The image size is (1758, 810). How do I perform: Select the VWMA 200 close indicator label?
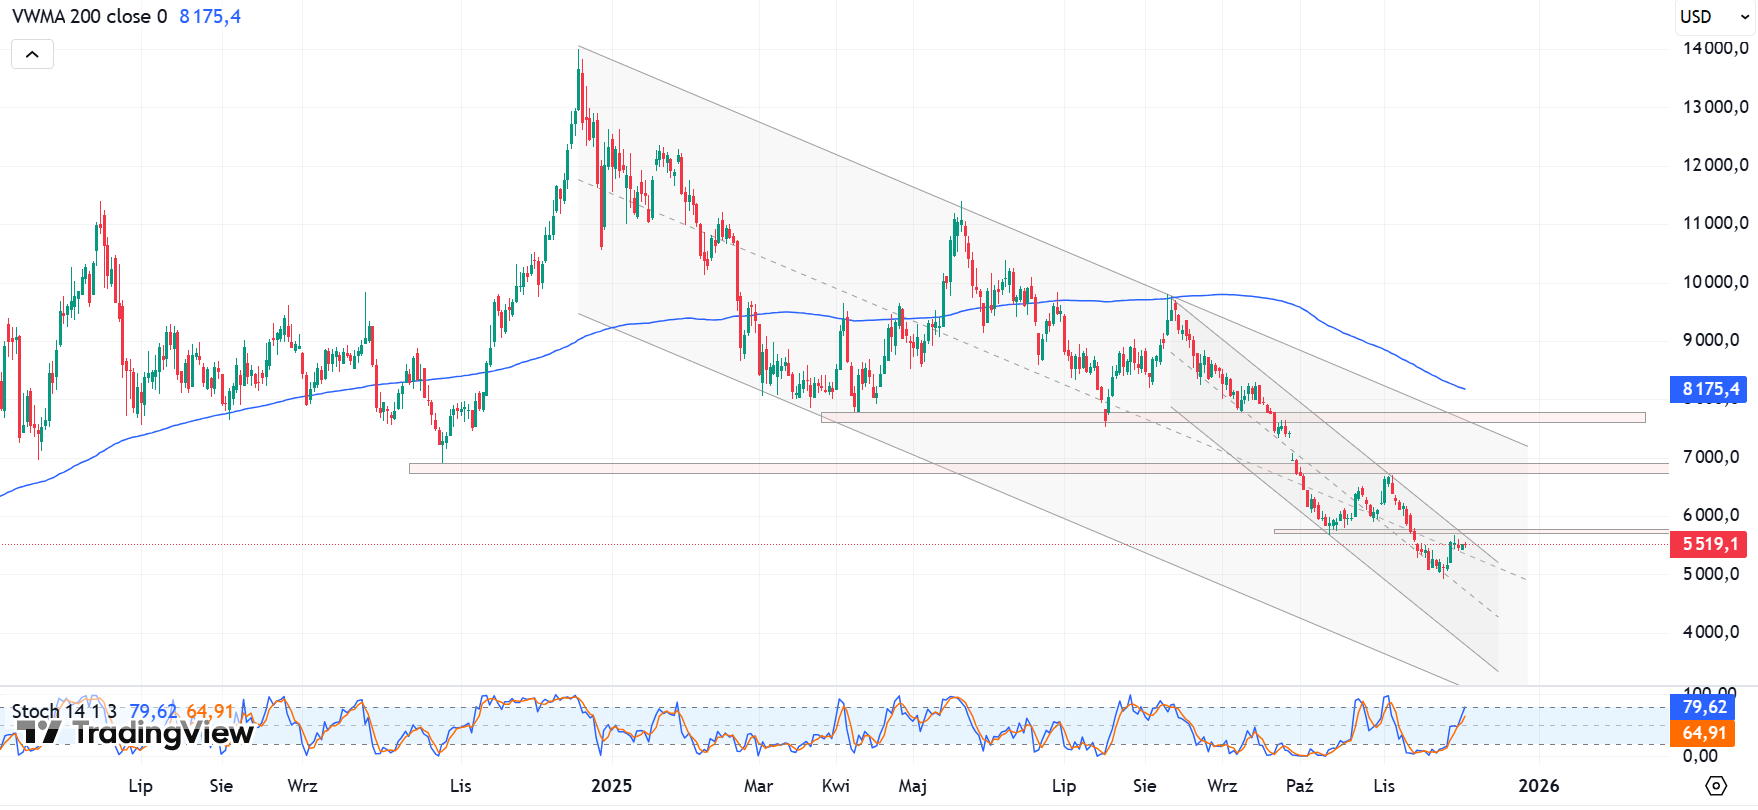(89, 17)
